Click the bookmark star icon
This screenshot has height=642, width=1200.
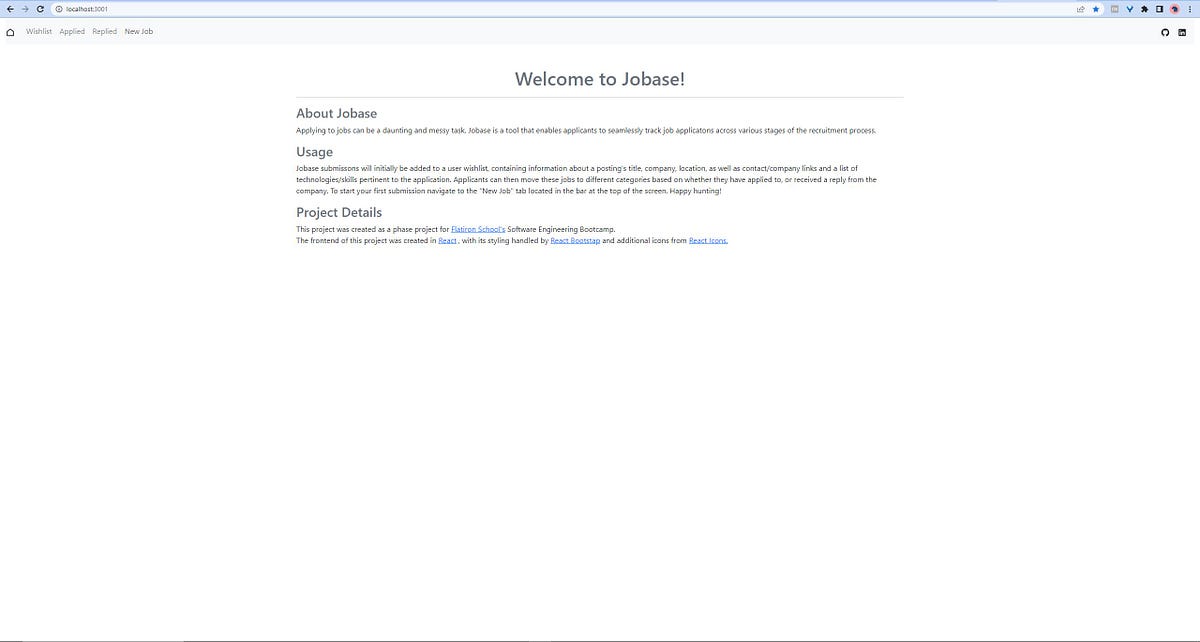coord(1096,8)
